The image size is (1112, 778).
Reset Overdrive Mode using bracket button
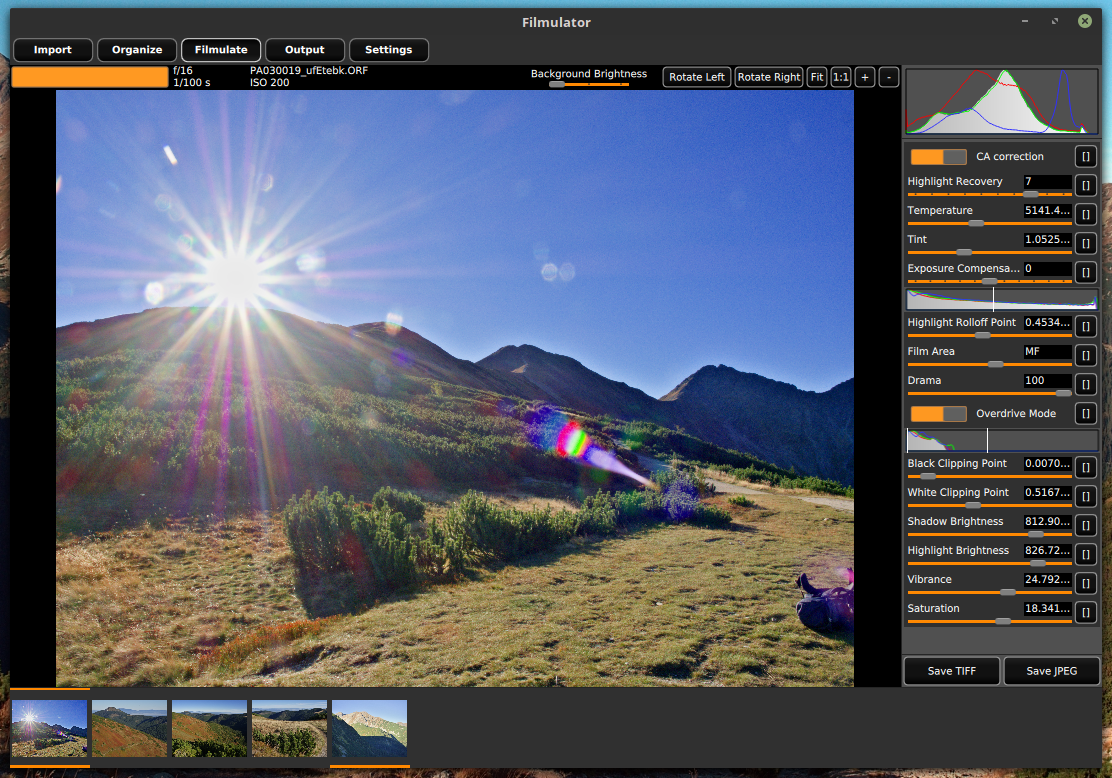[1086, 414]
